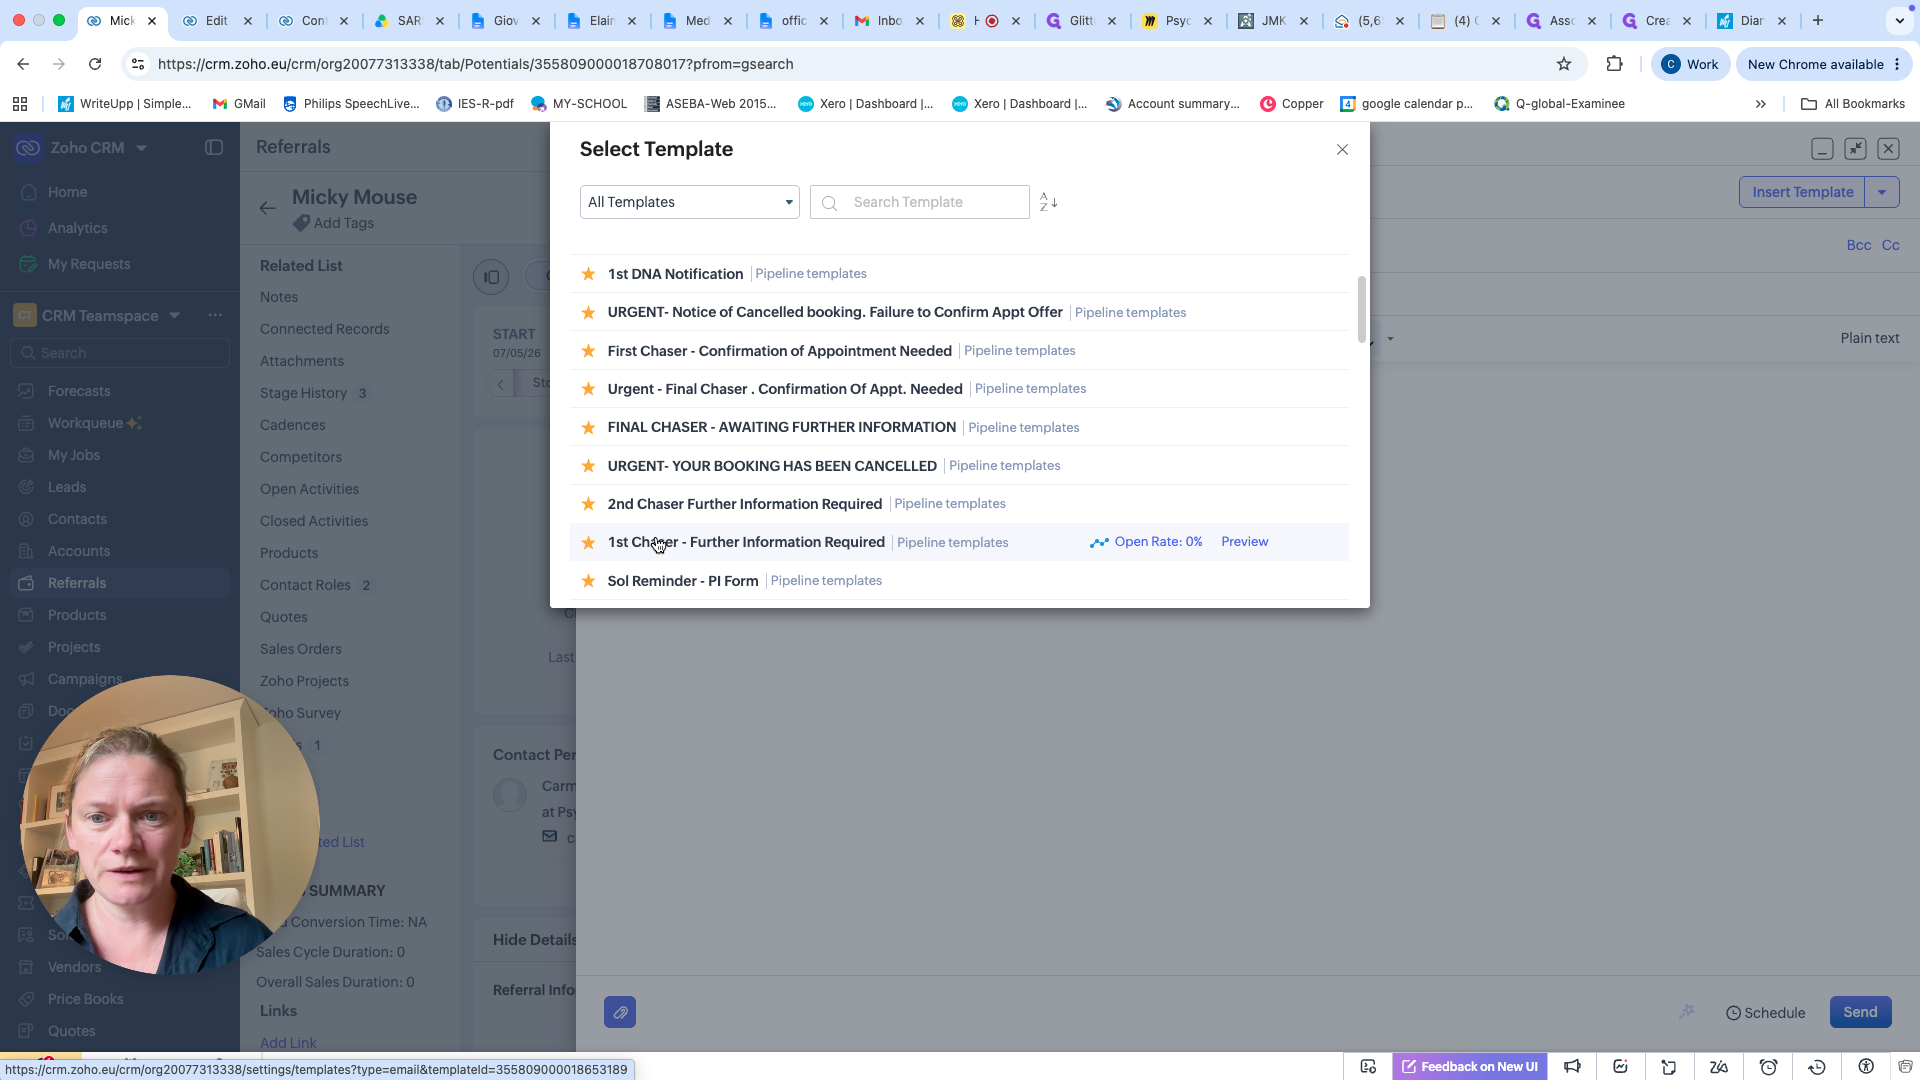This screenshot has height=1080, width=1920.
Task: Go back with the record back arrow
Action: pyautogui.click(x=267, y=208)
